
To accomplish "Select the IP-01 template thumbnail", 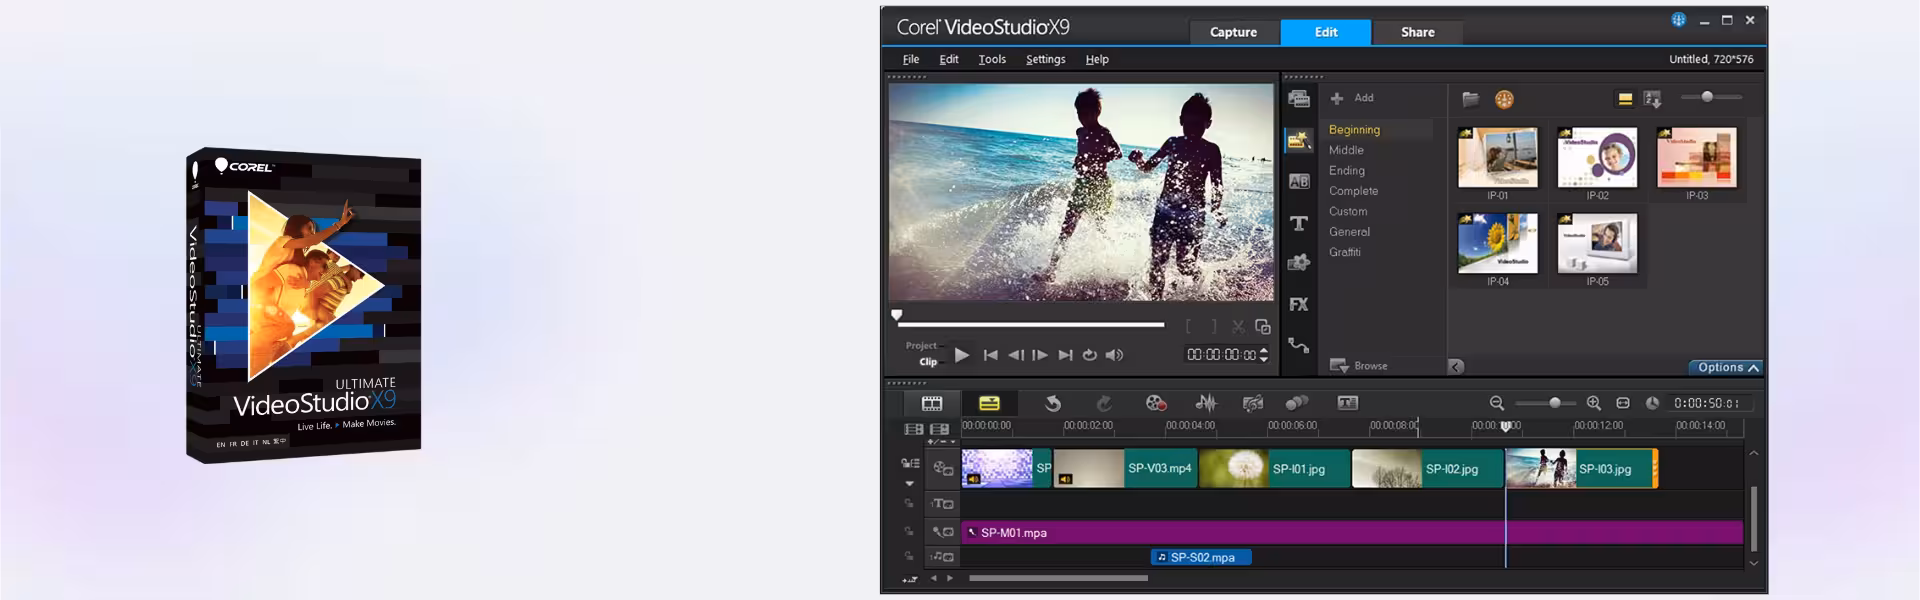I will point(1497,158).
